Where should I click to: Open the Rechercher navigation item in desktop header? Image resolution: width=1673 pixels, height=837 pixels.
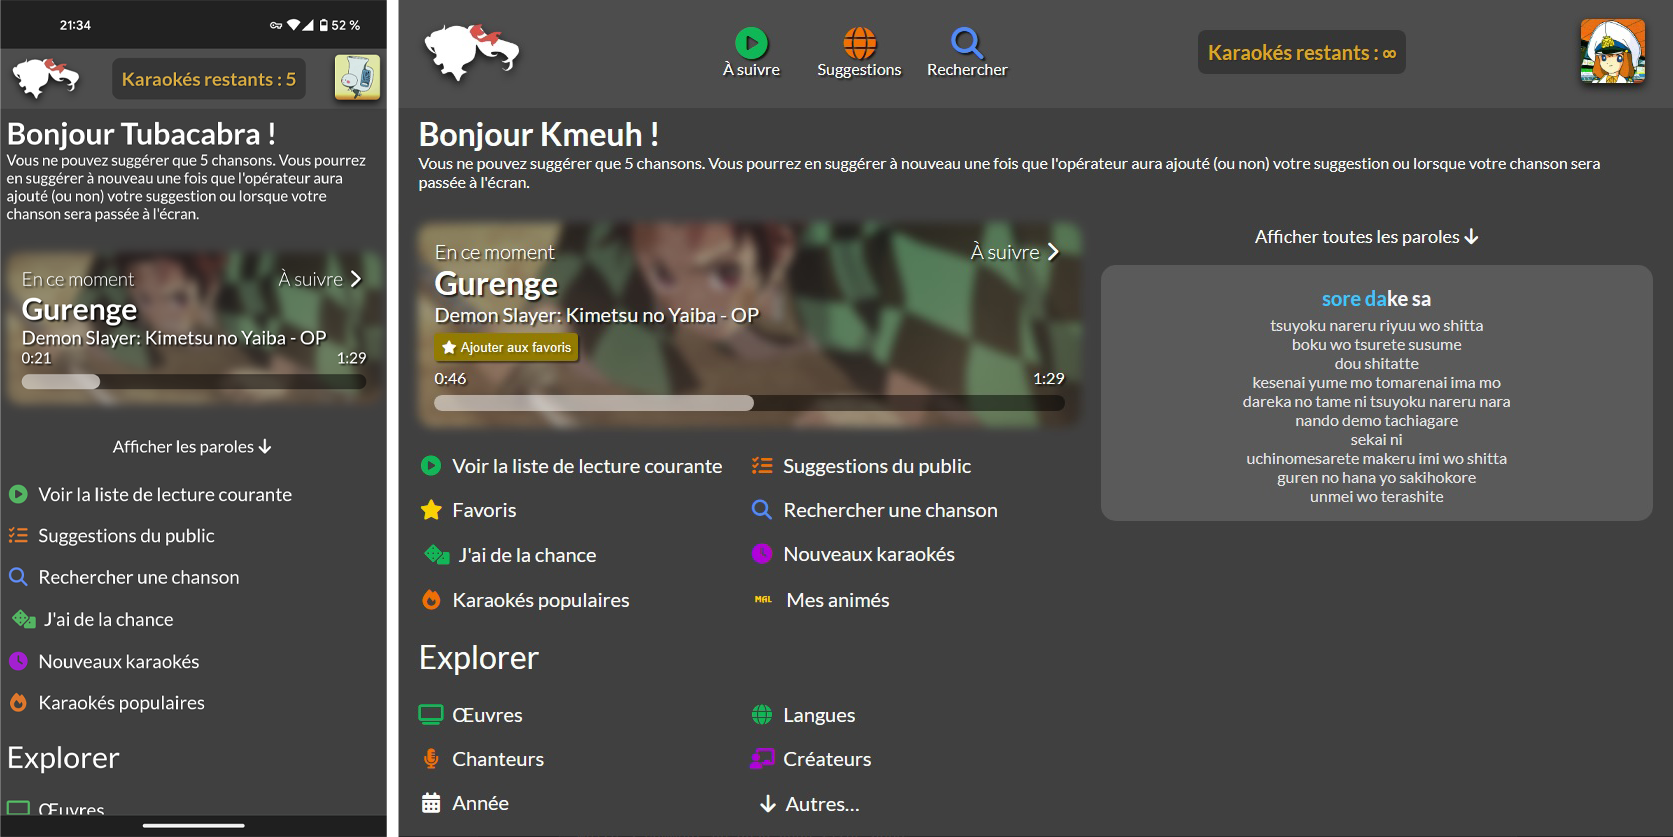coord(967,54)
